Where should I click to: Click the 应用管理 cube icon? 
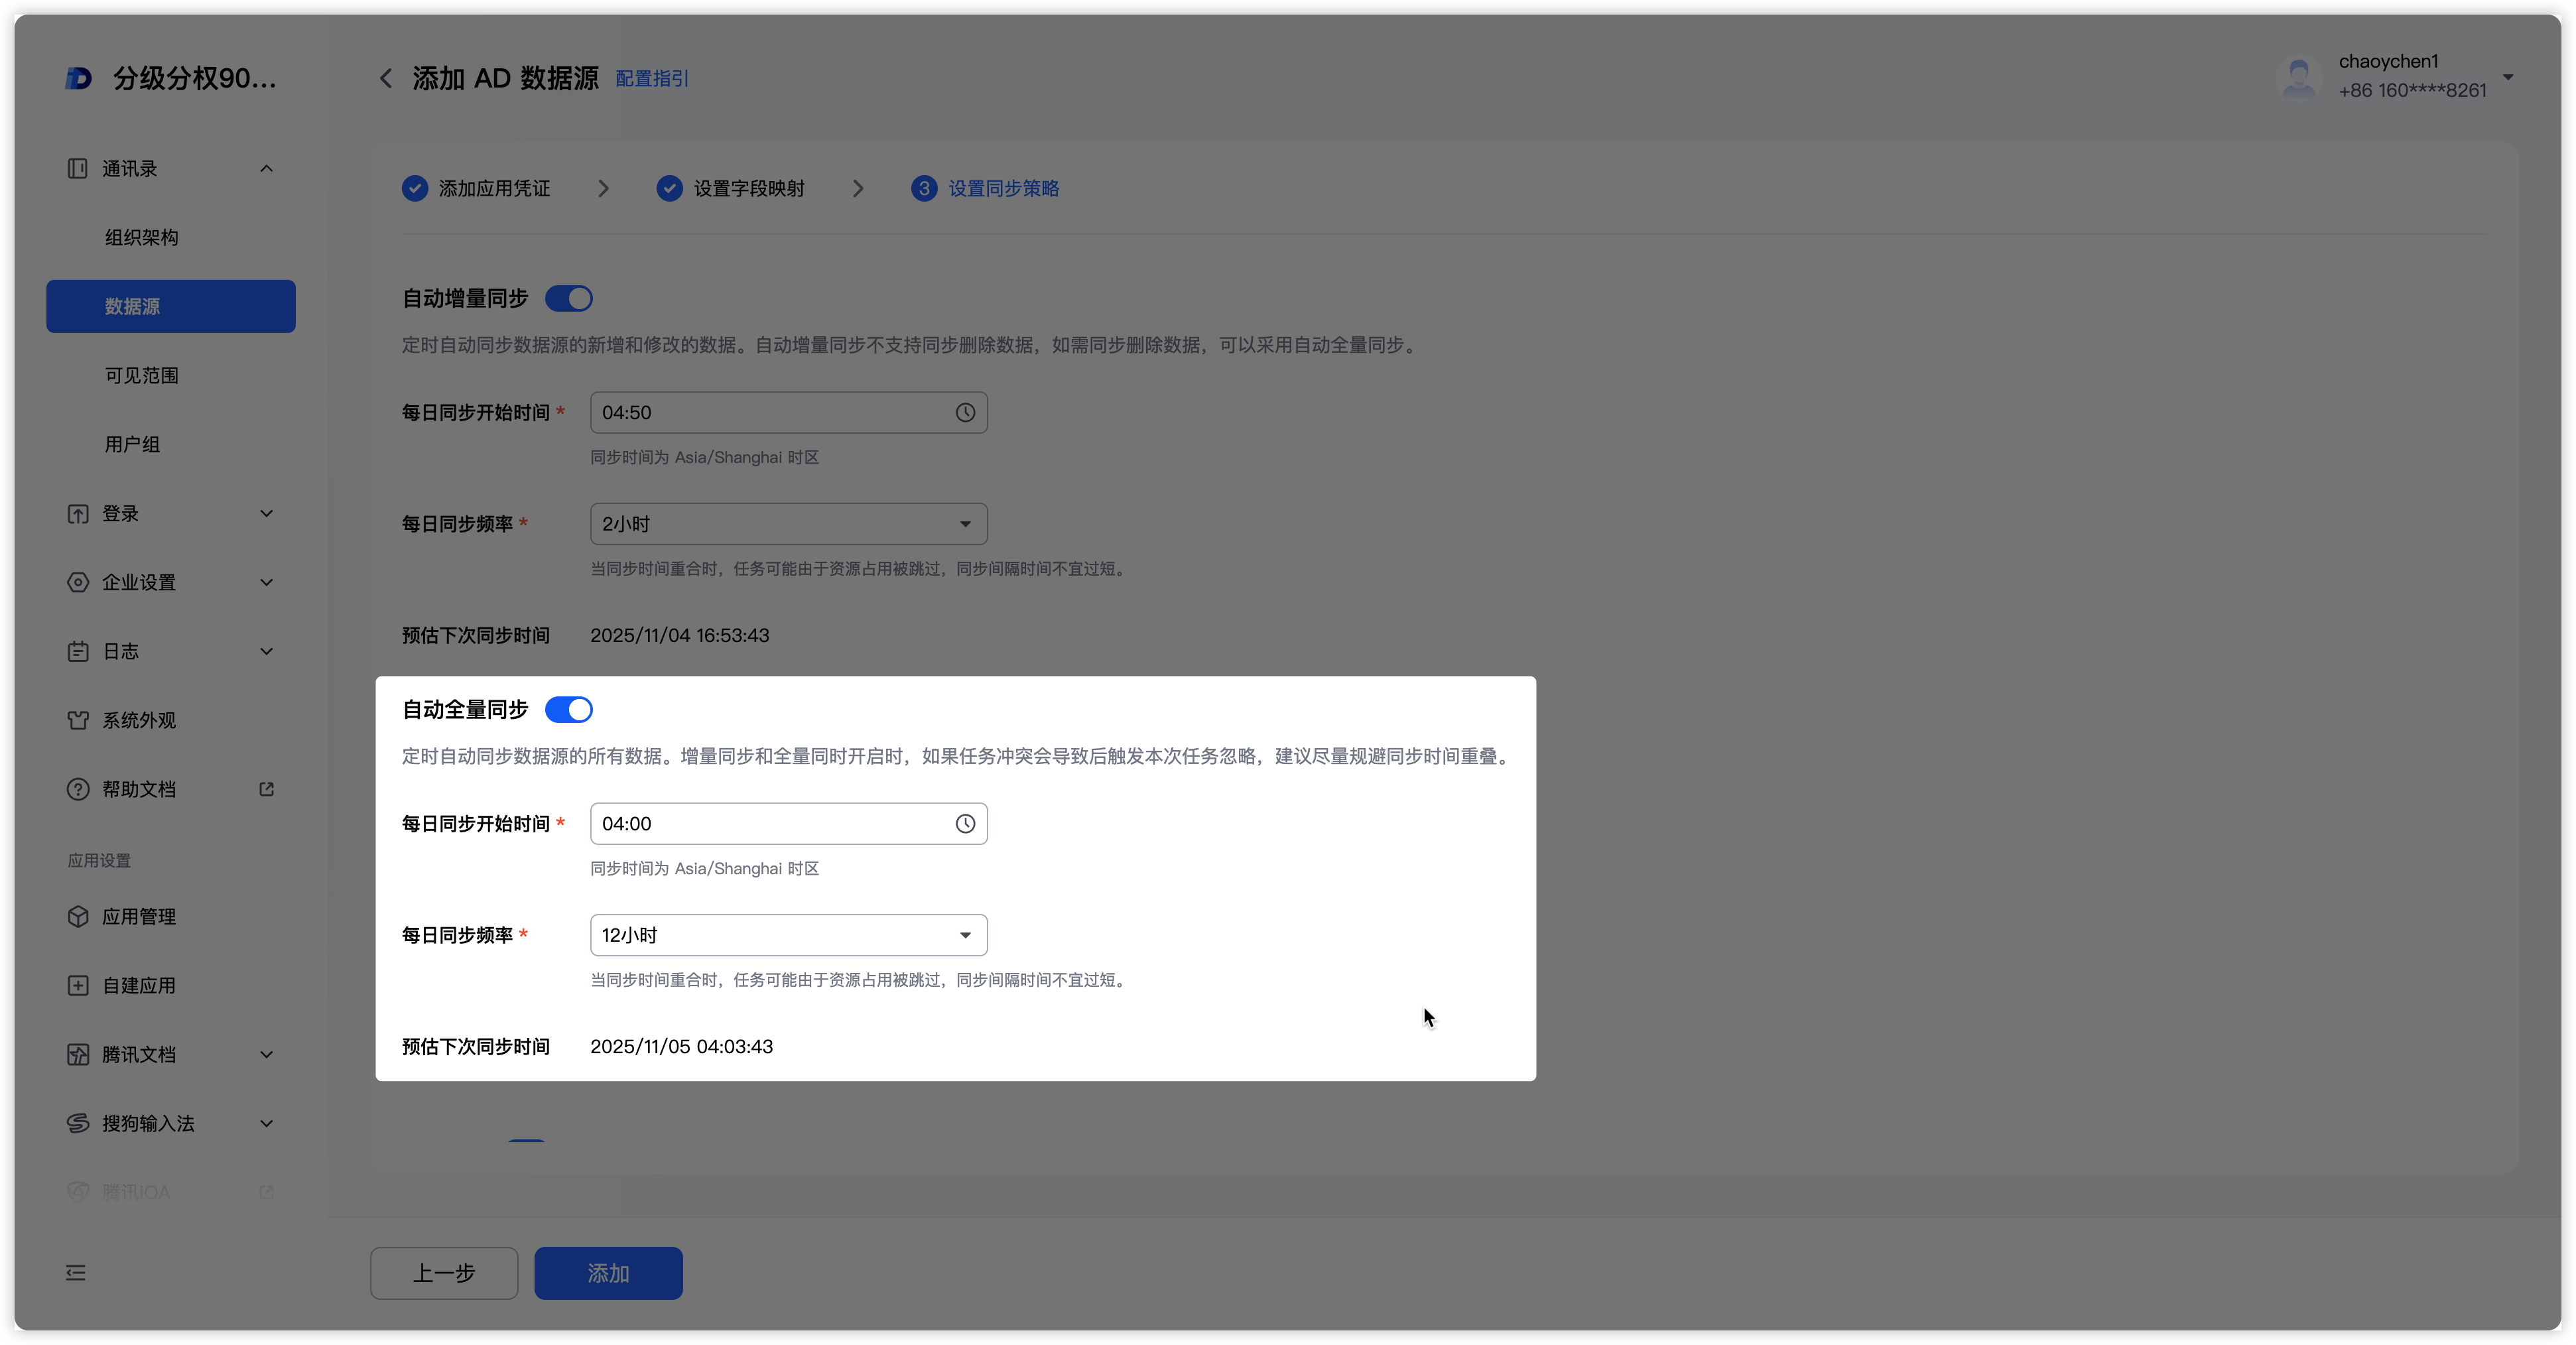pos(78,917)
